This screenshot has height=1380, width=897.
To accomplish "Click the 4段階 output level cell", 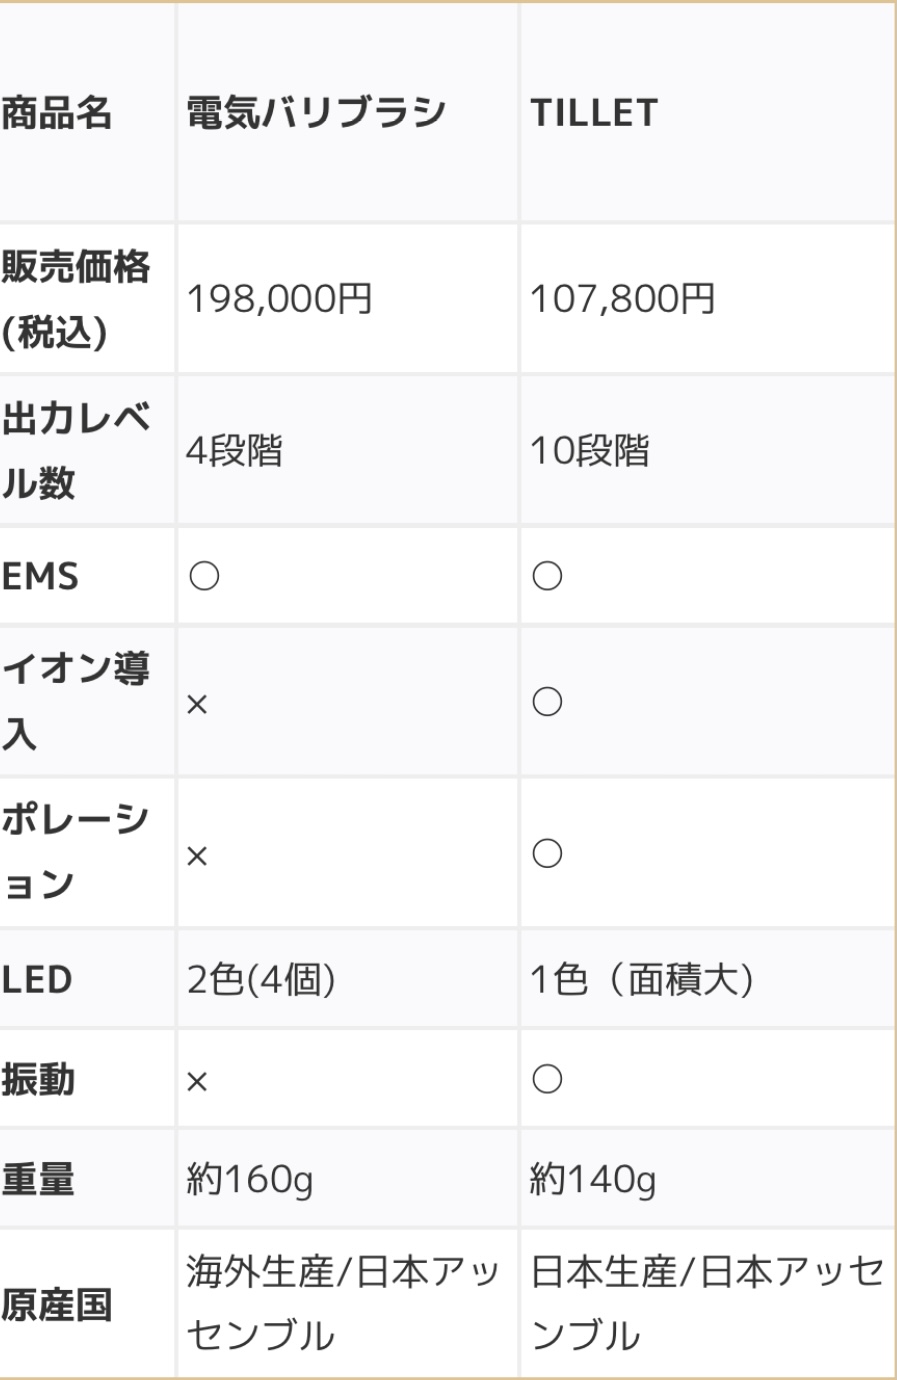I will pyautogui.click(x=234, y=451).
